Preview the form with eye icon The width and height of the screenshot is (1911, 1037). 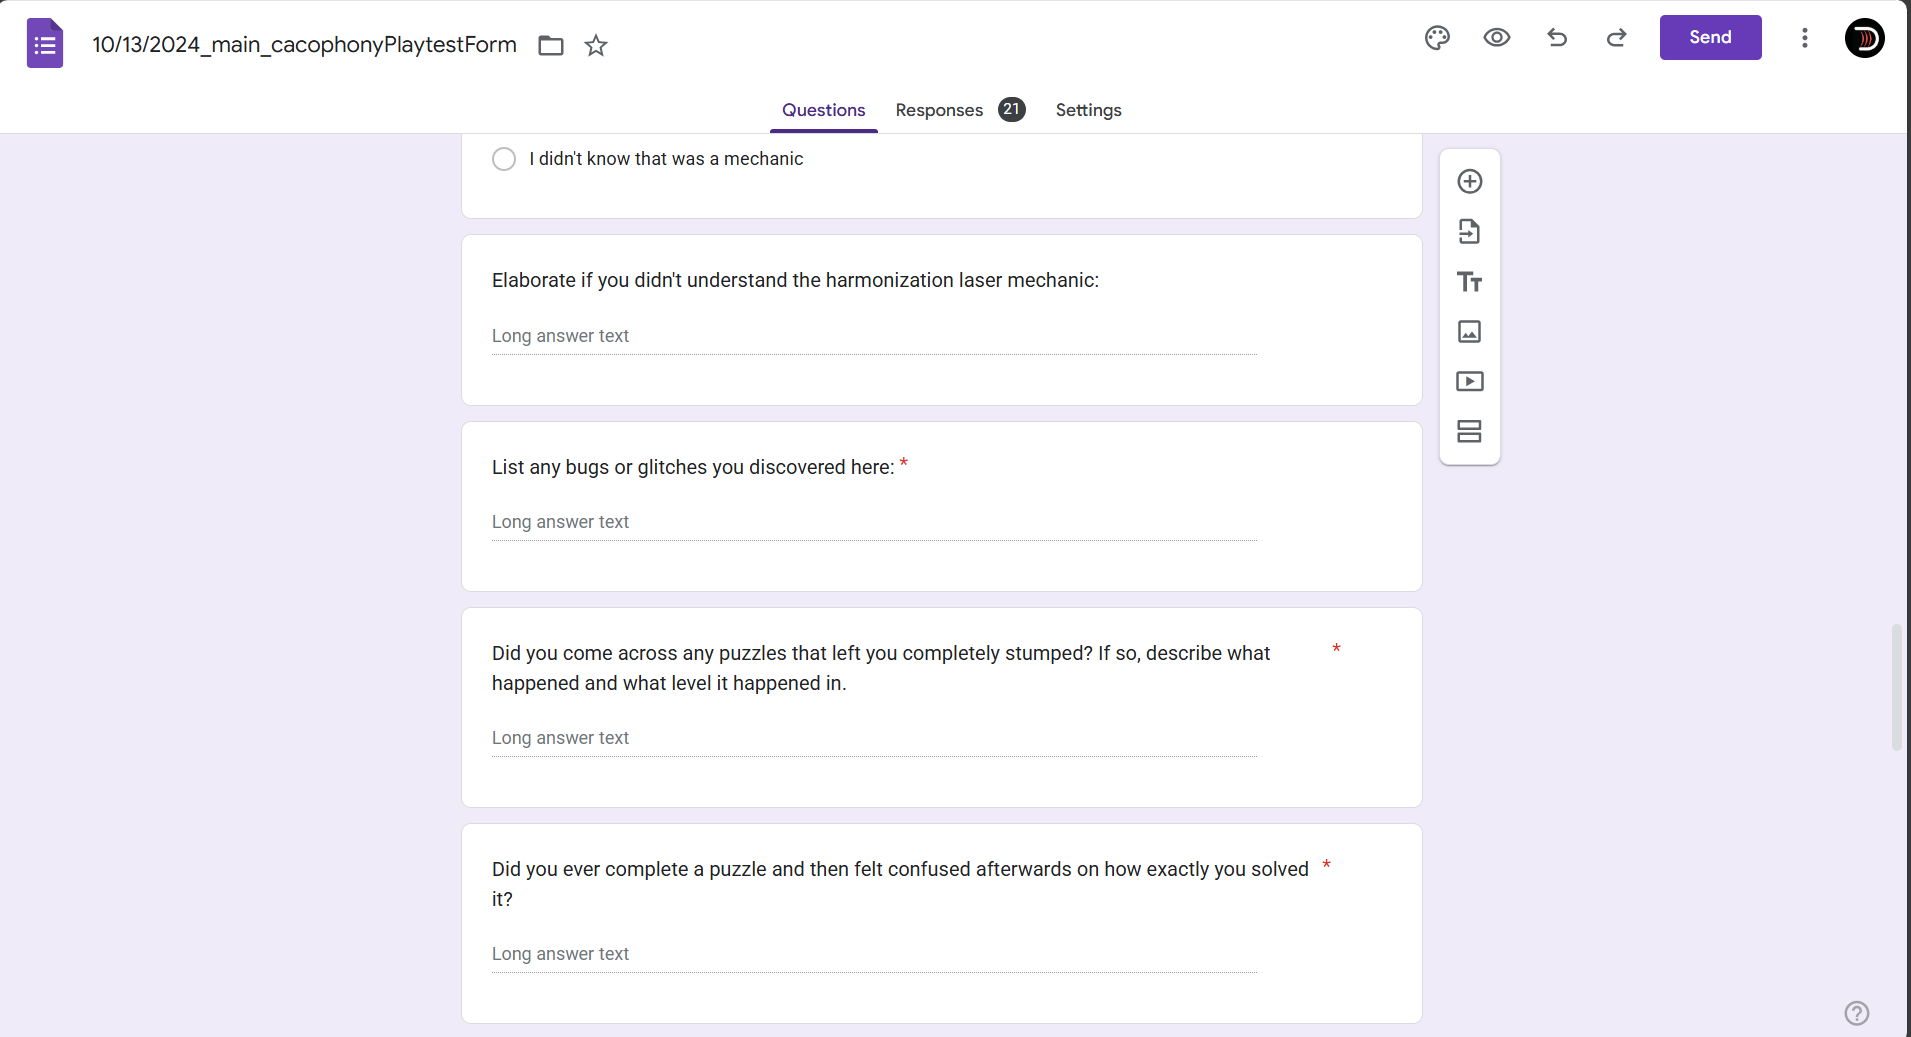point(1496,38)
